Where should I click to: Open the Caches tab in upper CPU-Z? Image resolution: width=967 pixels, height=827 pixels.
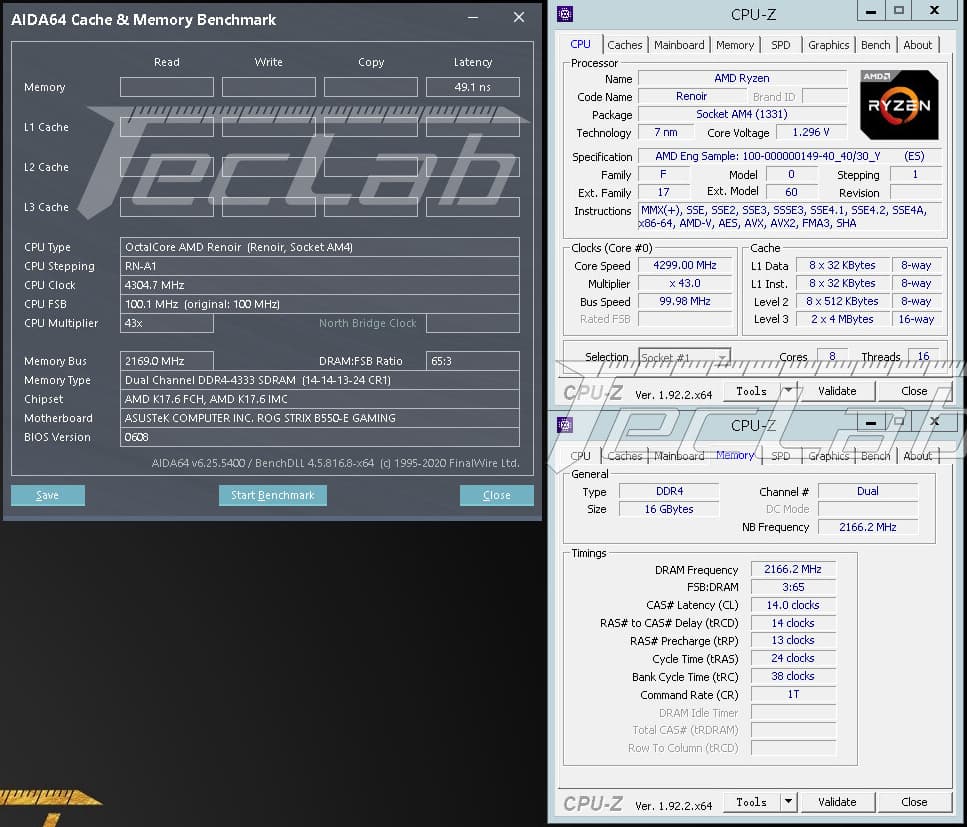(624, 45)
